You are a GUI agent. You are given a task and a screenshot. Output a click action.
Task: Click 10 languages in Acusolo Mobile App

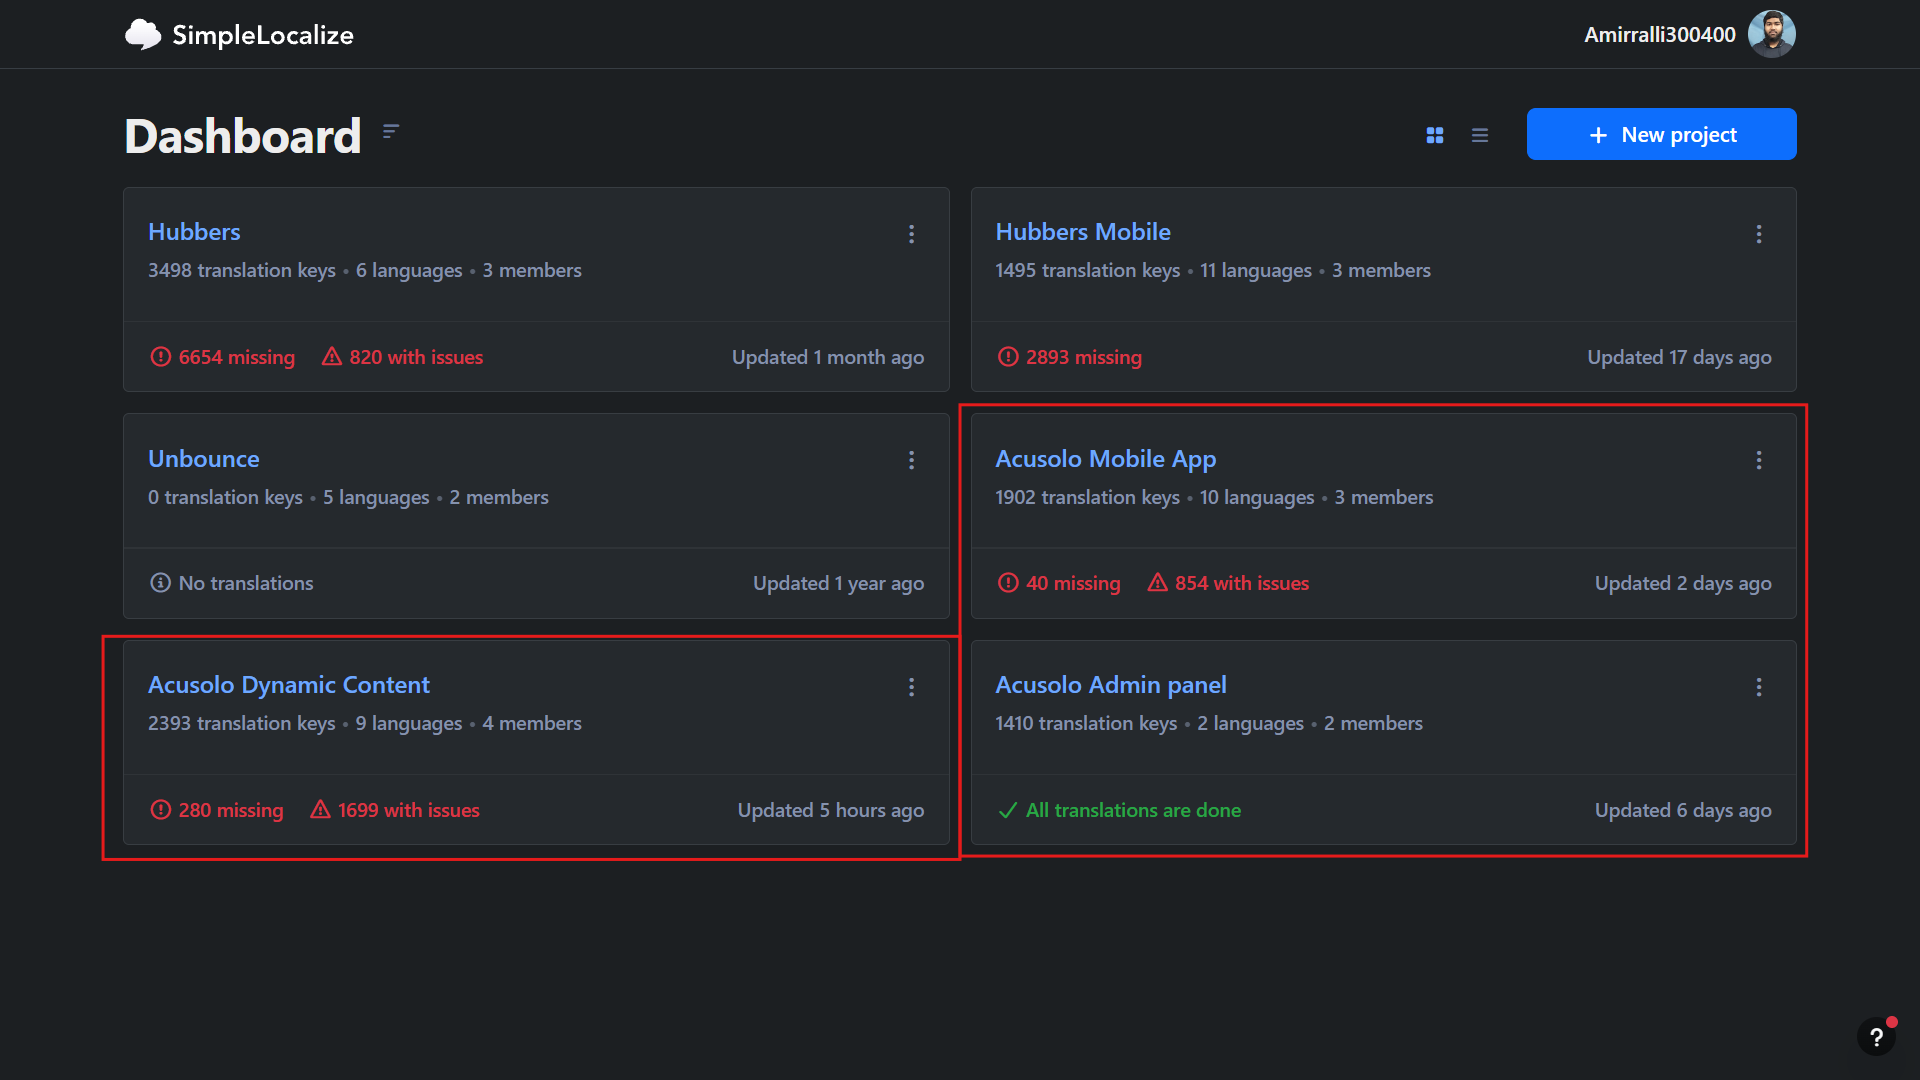(1257, 497)
